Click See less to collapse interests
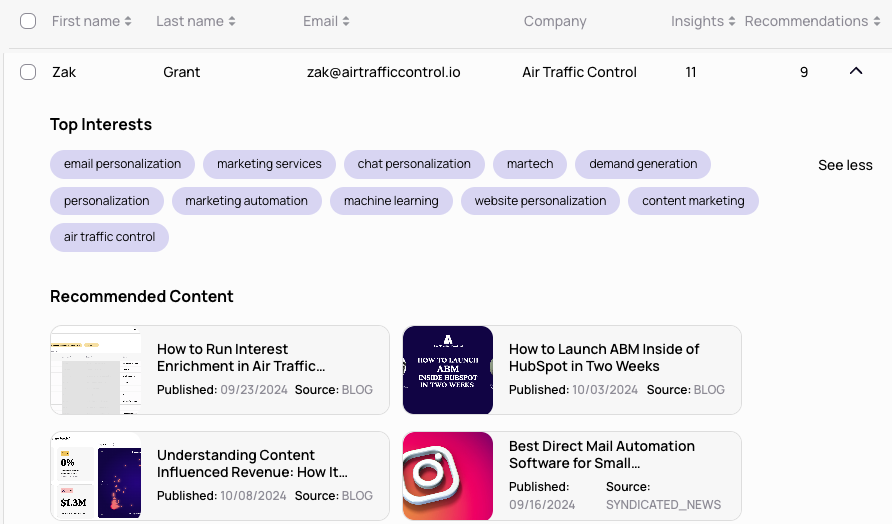This screenshot has height=524, width=892. (845, 165)
